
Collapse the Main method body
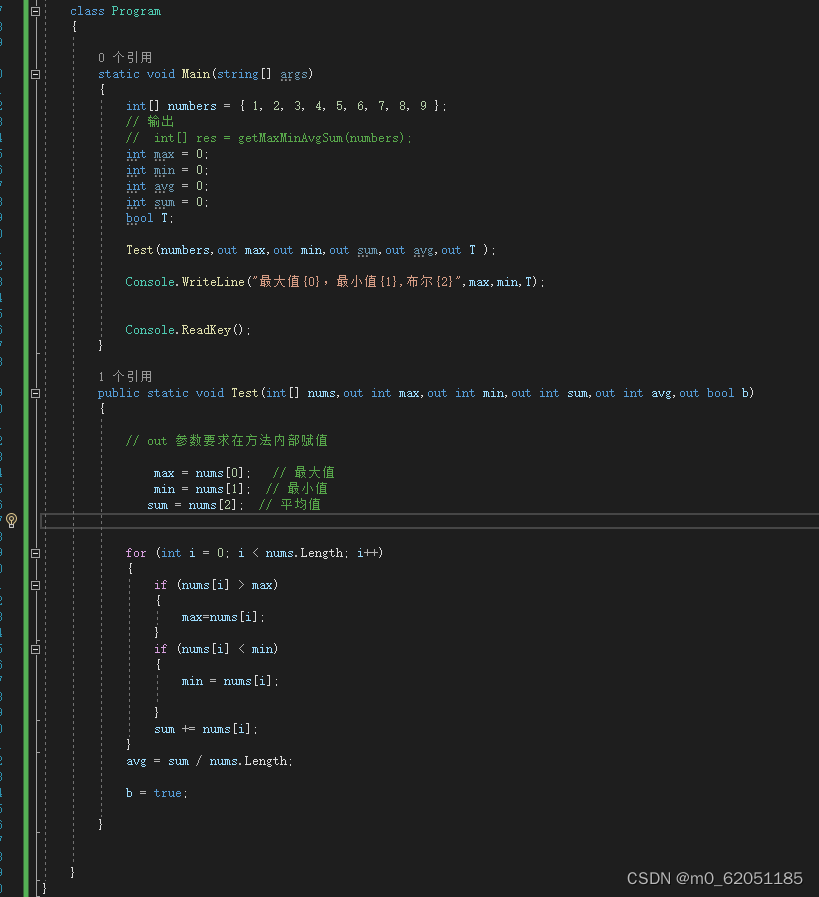(34, 73)
